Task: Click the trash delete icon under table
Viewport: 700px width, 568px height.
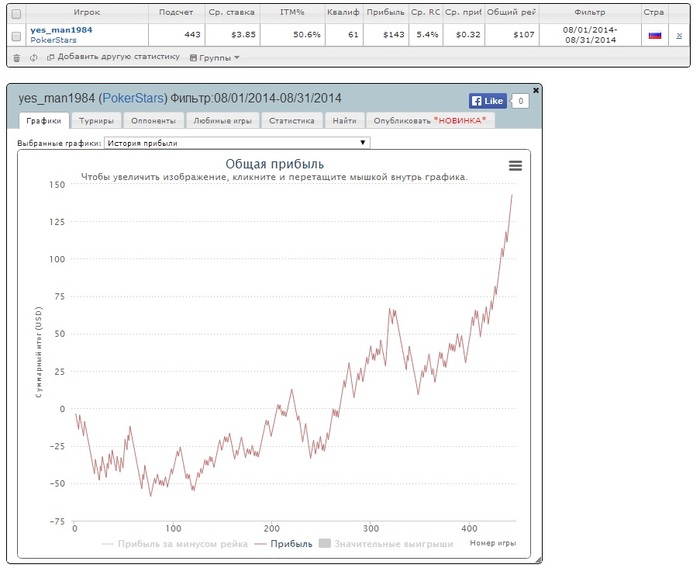Action: (x=17, y=58)
